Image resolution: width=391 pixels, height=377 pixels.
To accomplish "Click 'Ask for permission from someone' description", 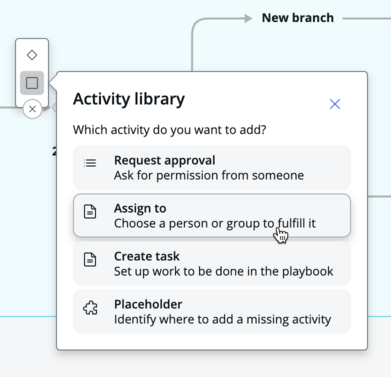I will [209, 175].
